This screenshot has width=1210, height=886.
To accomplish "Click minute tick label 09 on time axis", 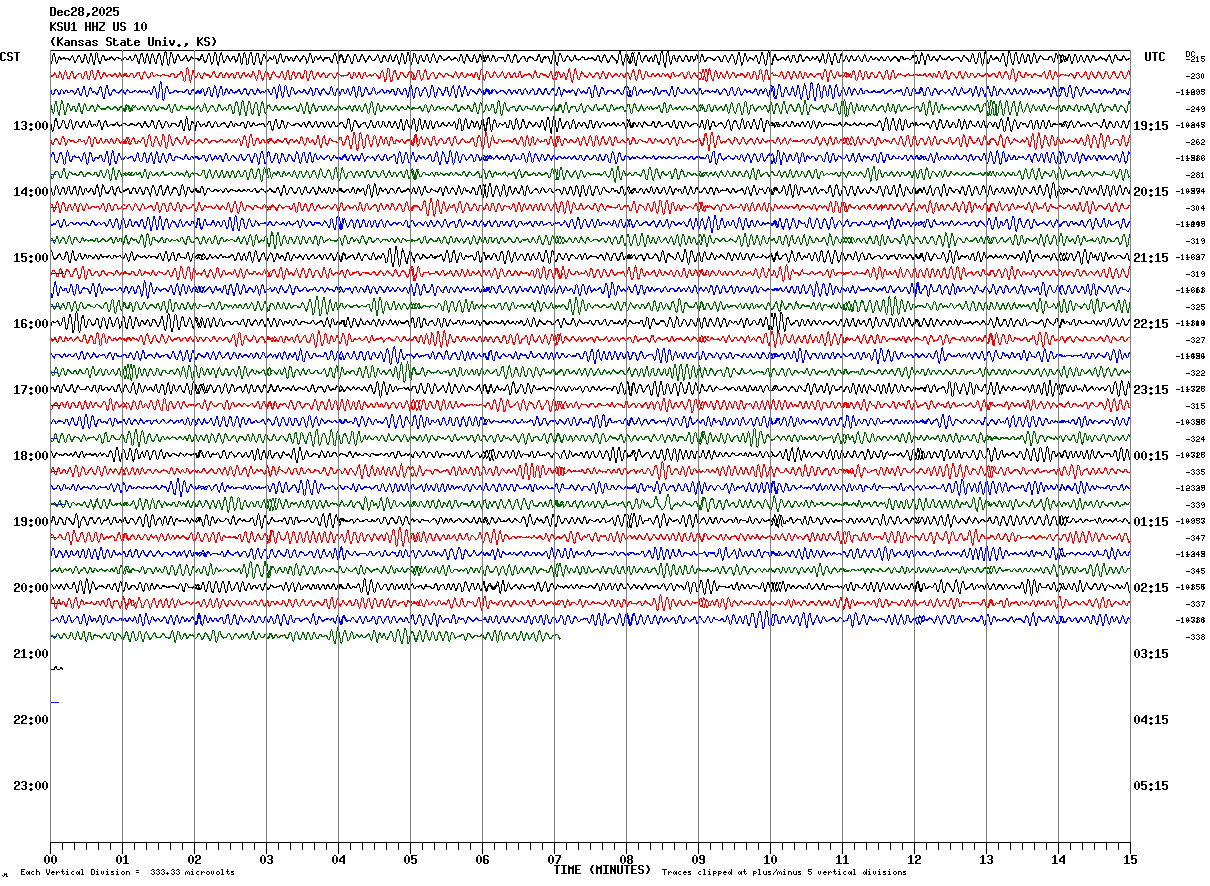I will (x=698, y=860).
